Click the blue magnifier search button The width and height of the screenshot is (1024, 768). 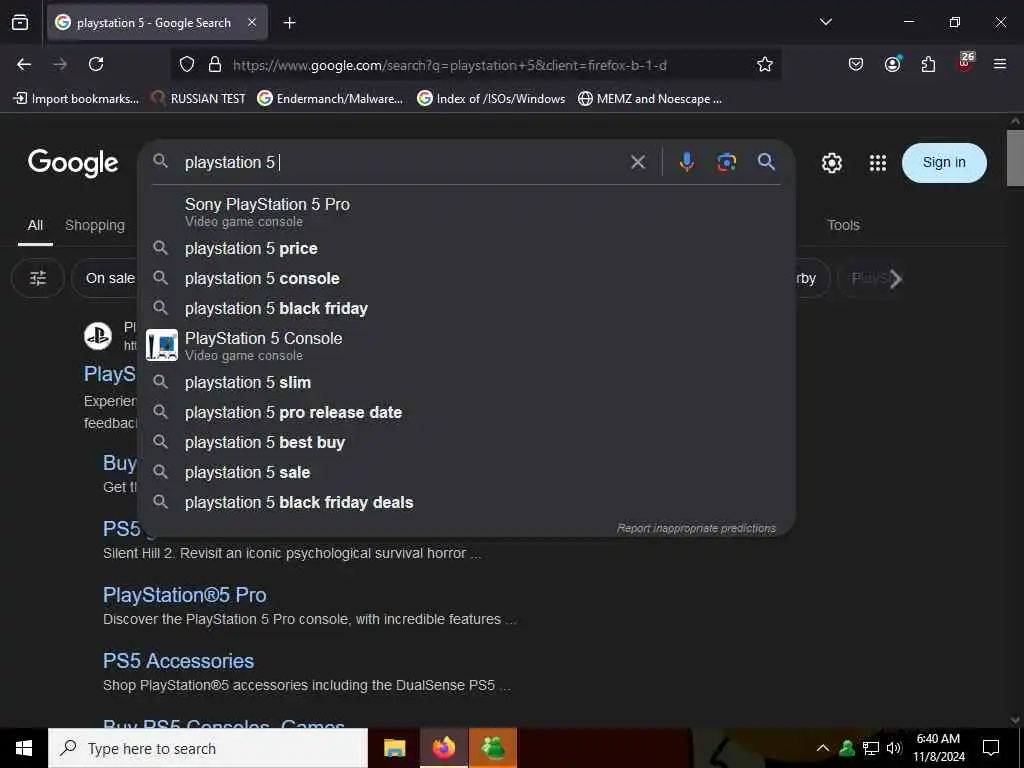tap(767, 162)
